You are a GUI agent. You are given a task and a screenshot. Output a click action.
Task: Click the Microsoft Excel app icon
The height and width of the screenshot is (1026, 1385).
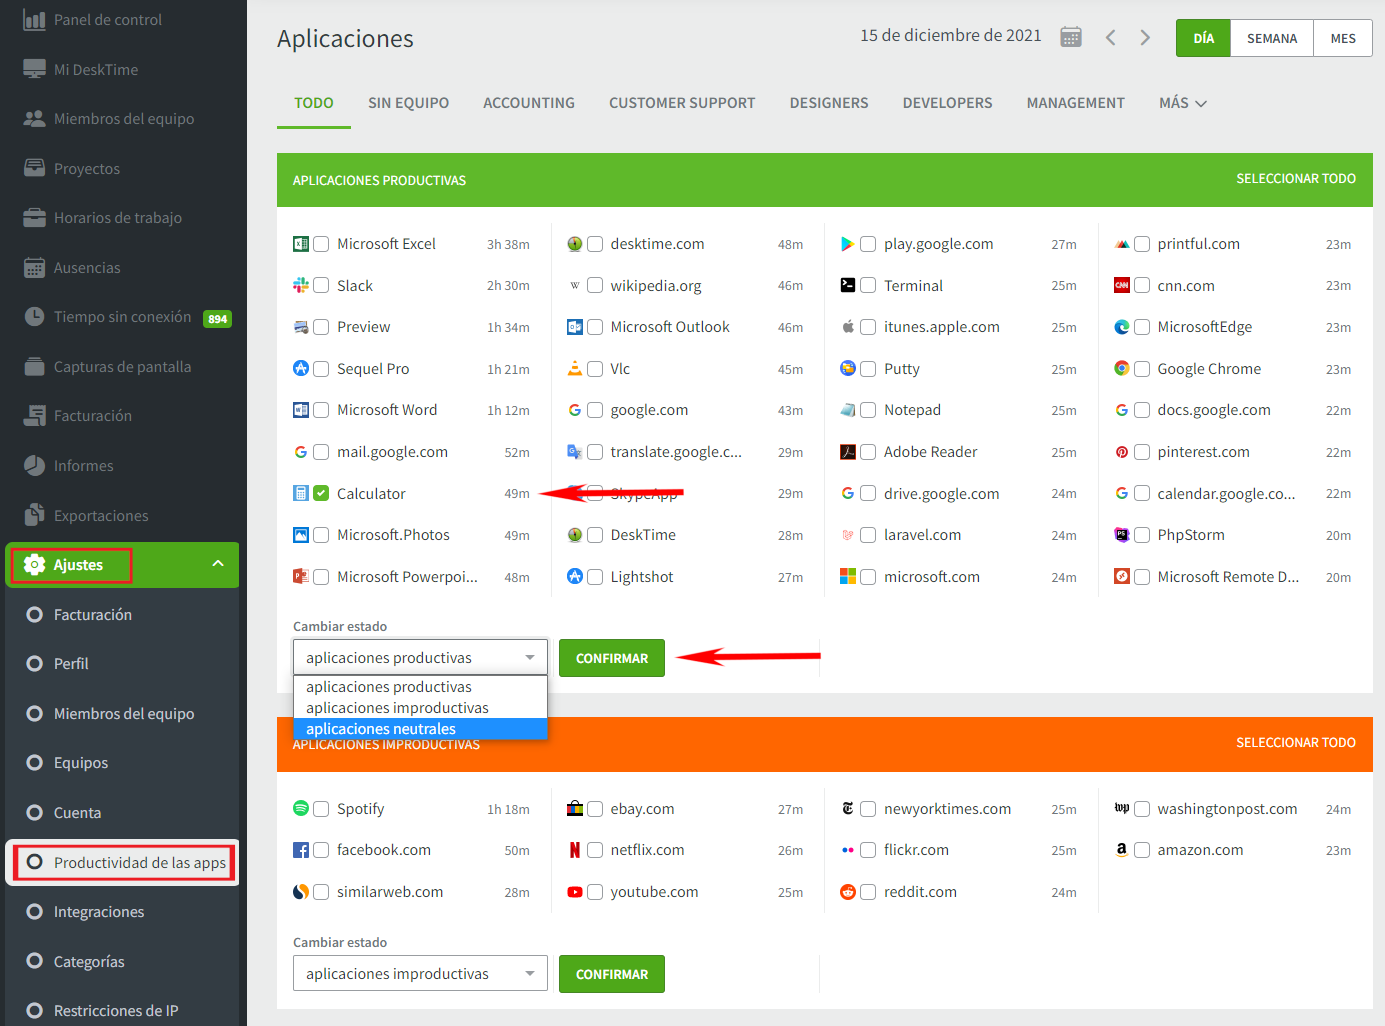pyautogui.click(x=301, y=244)
